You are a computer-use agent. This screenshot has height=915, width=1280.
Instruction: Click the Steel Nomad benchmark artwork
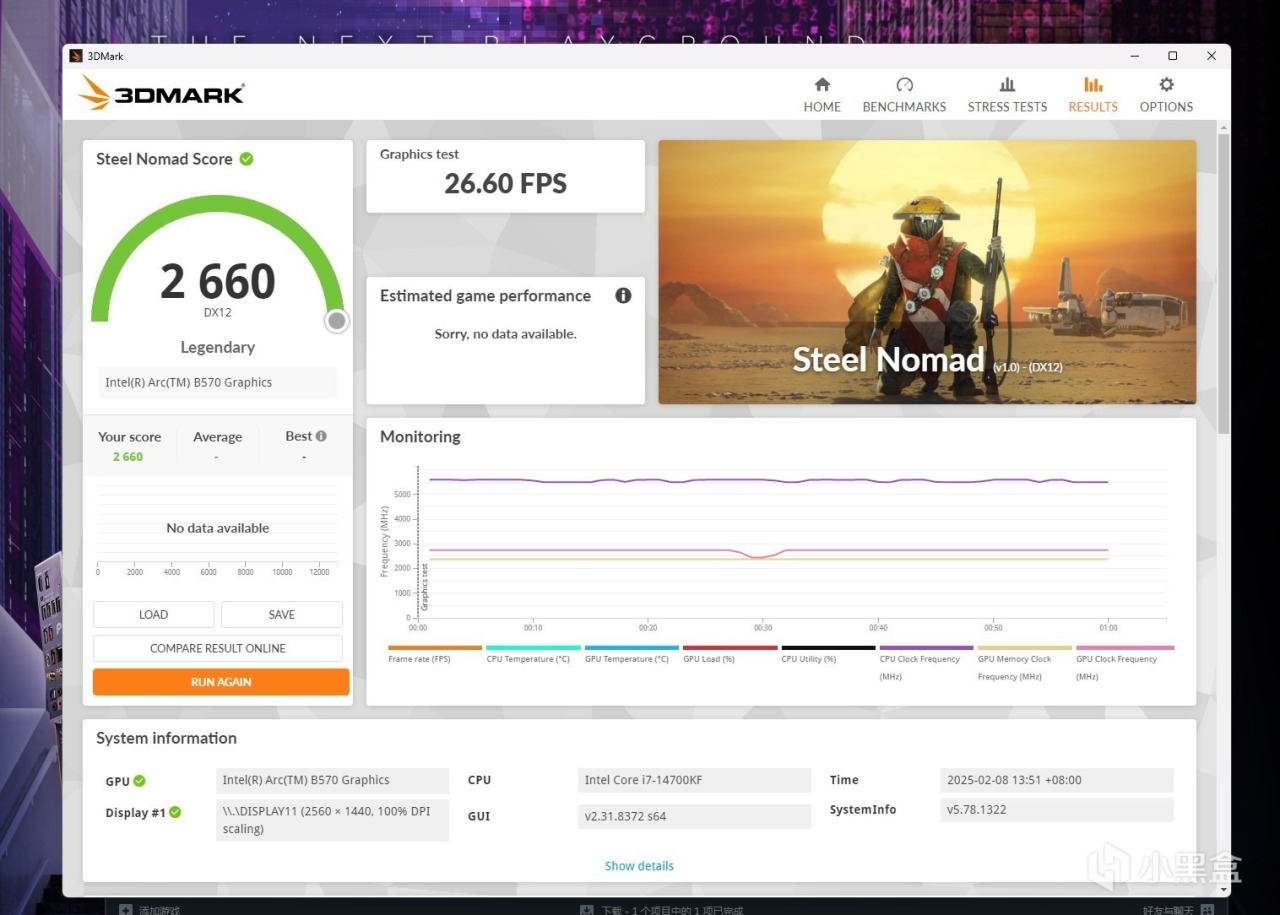tap(927, 272)
